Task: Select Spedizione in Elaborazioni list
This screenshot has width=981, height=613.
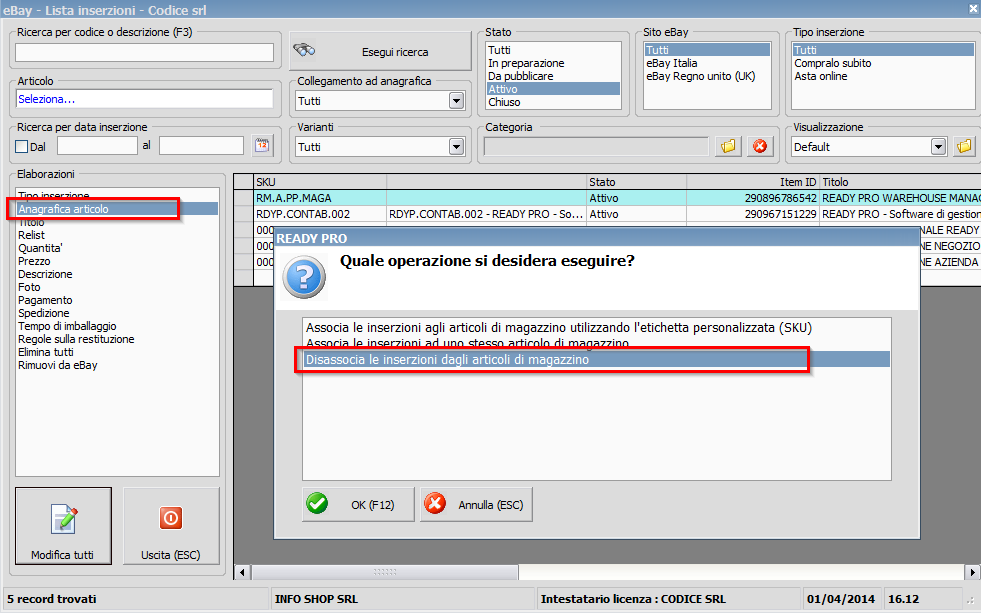Action: point(117,313)
